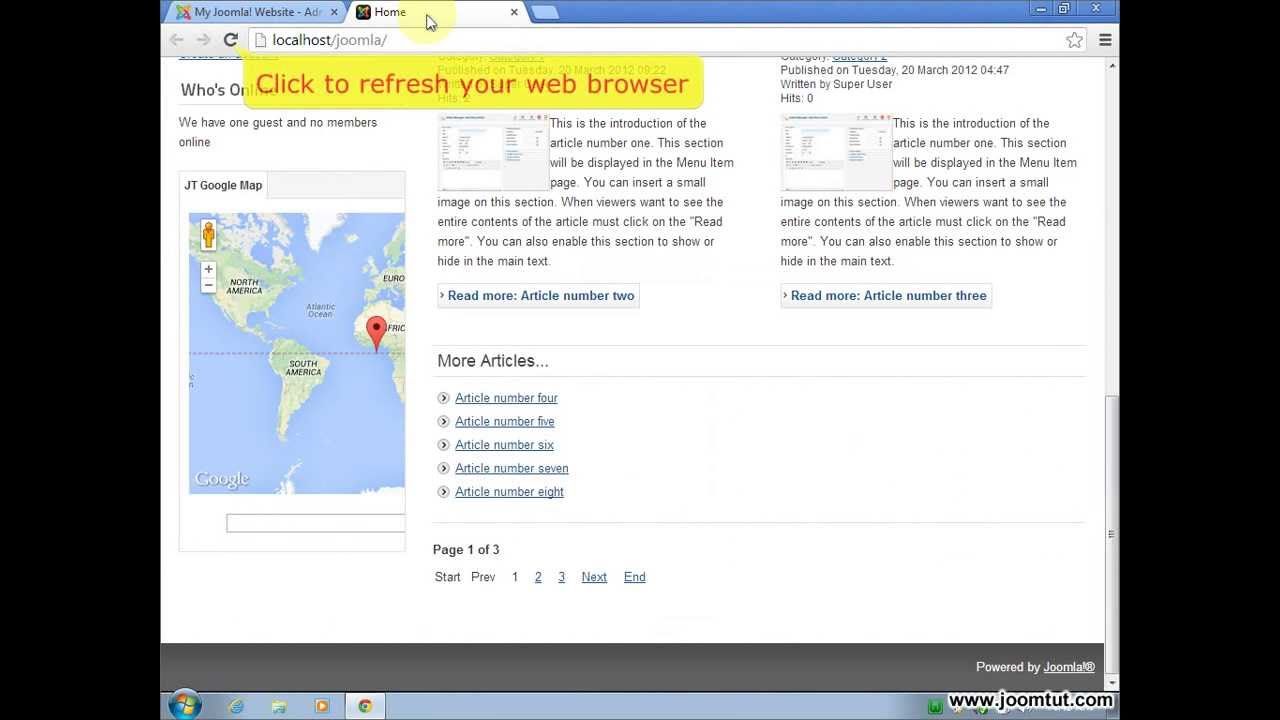
Task: Open a new browser tab
Action: (x=545, y=12)
